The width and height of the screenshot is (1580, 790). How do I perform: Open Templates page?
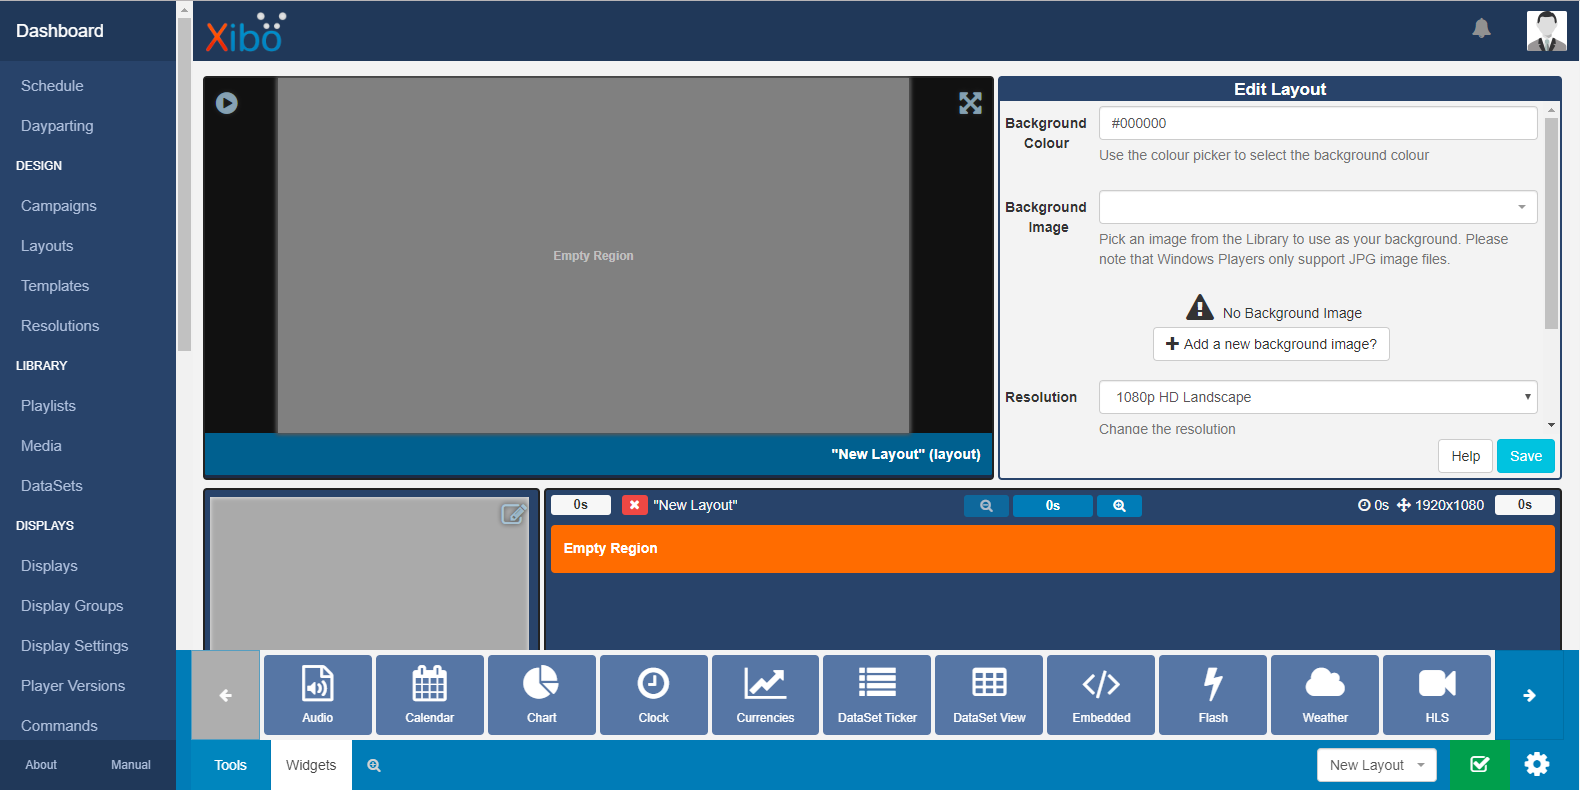point(55,286)
